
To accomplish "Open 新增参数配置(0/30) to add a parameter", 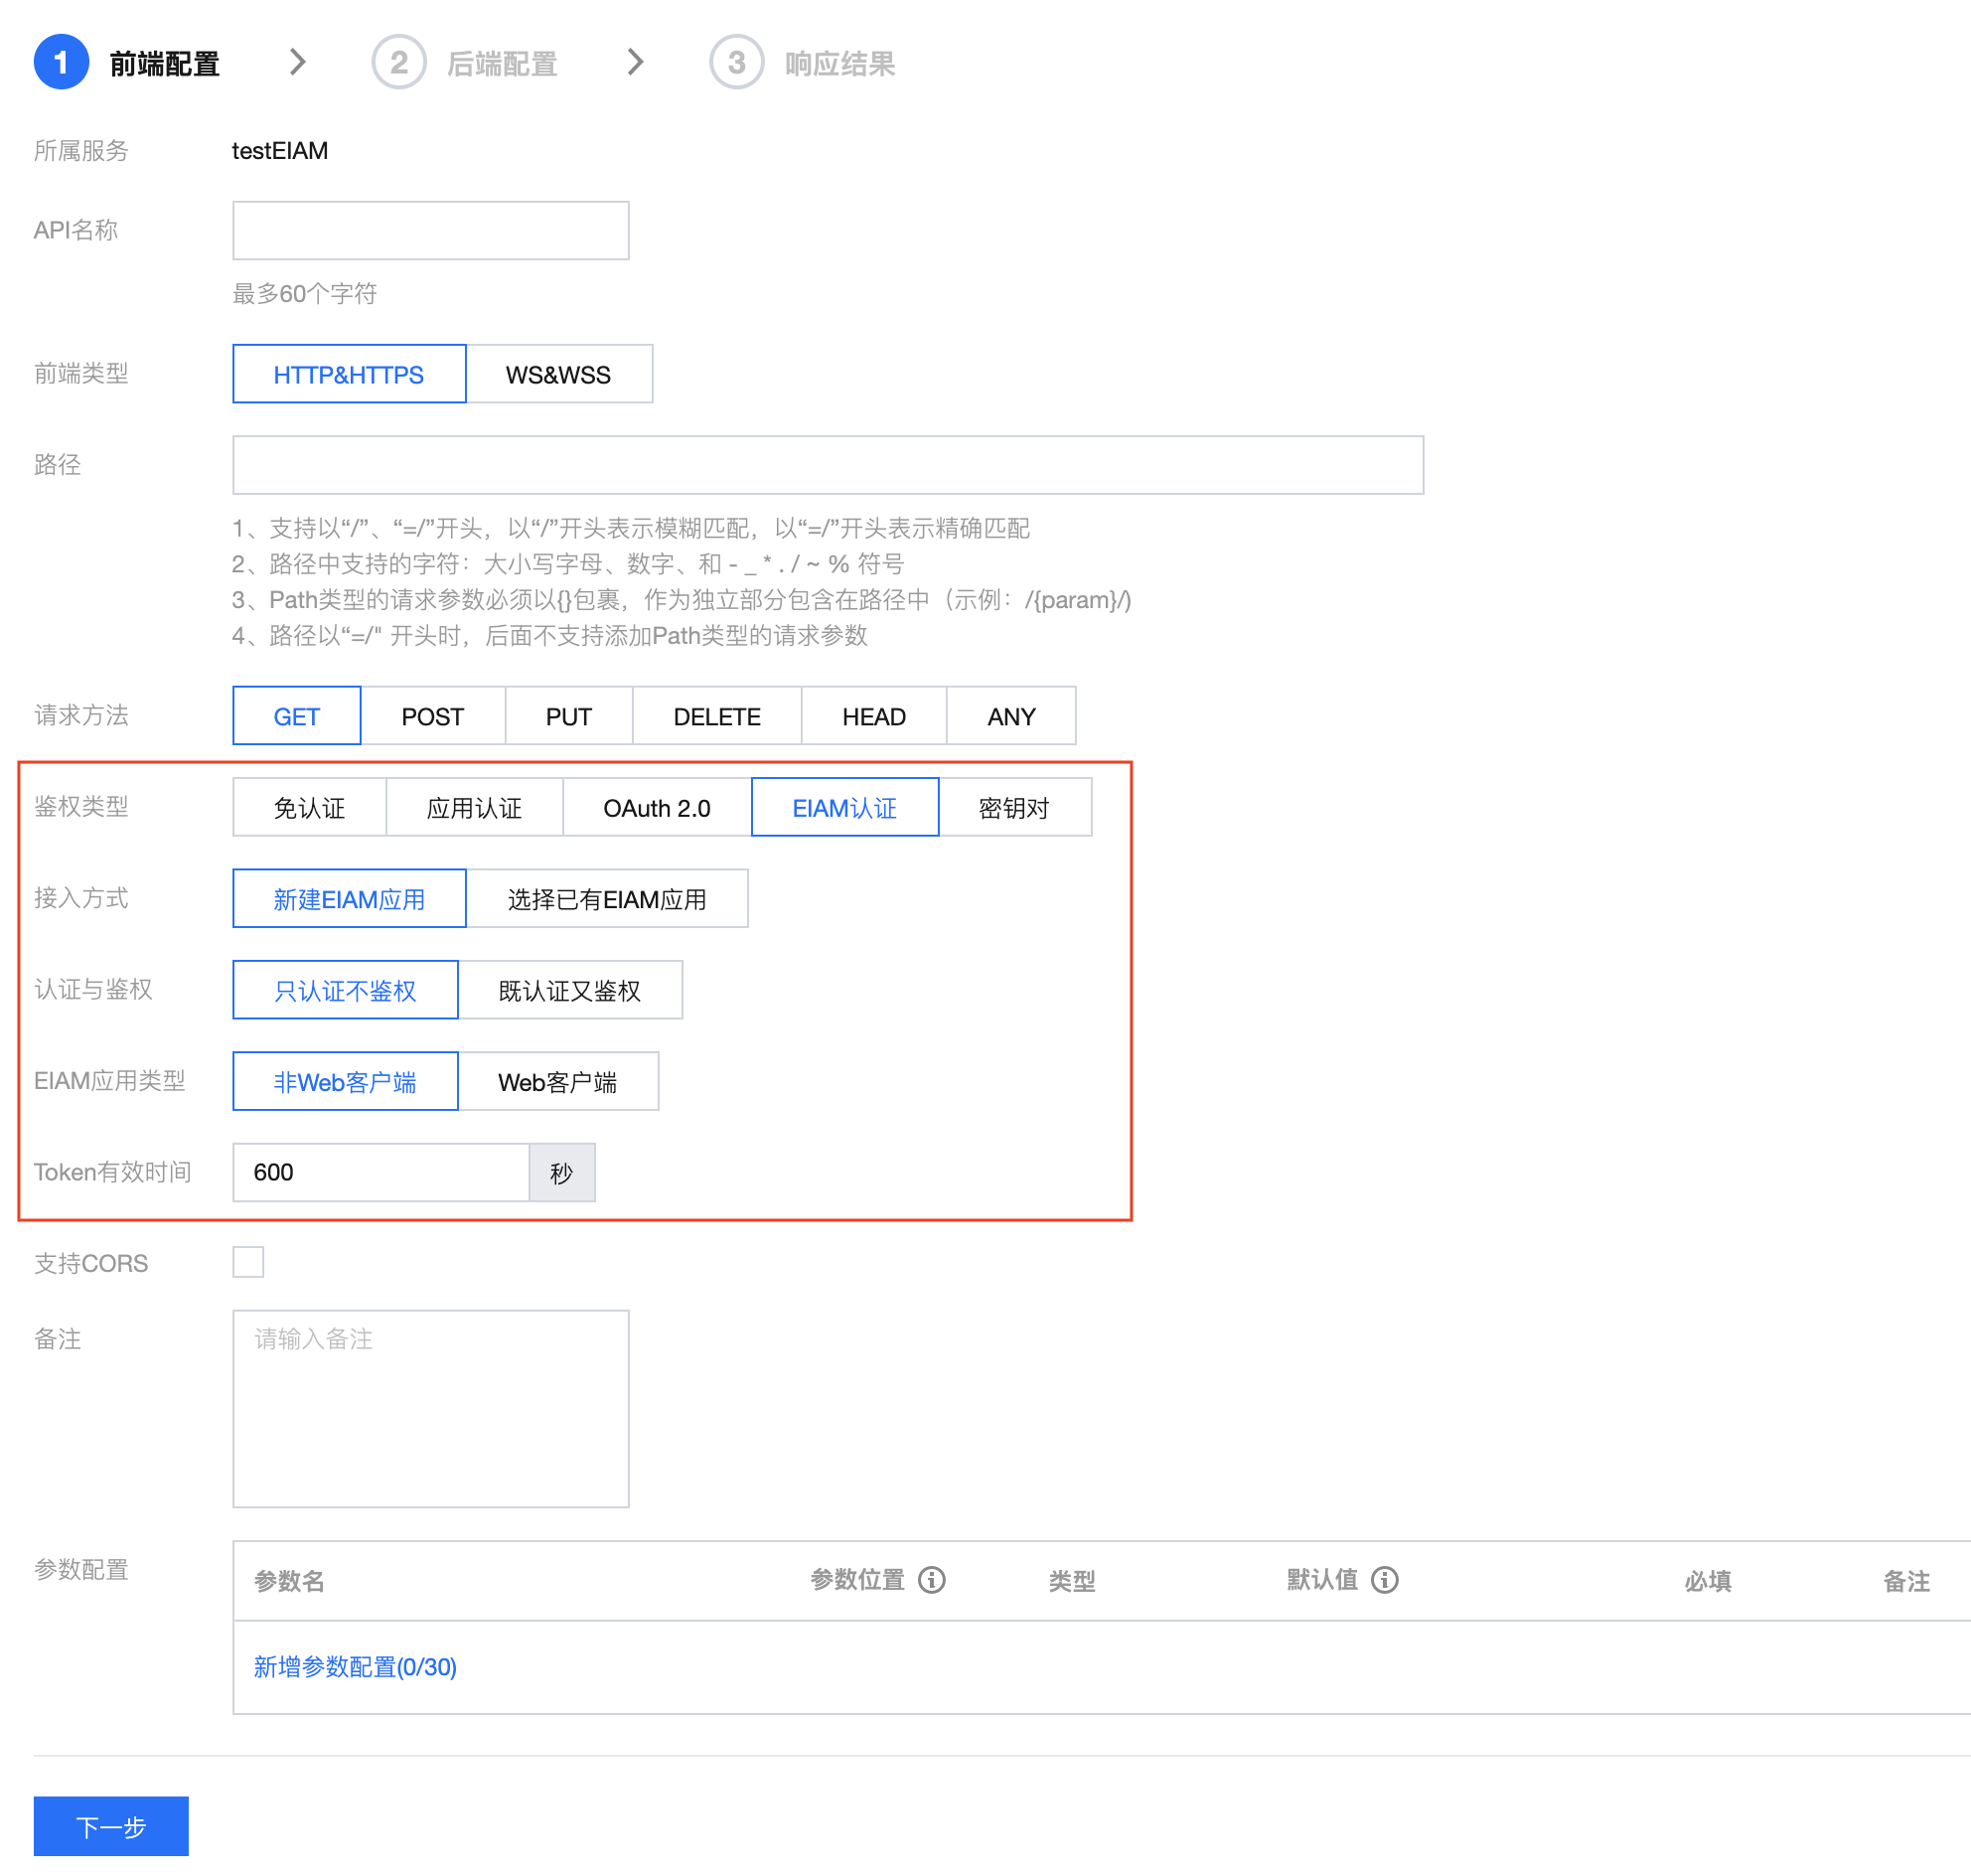I will (x=354, y=1667).
